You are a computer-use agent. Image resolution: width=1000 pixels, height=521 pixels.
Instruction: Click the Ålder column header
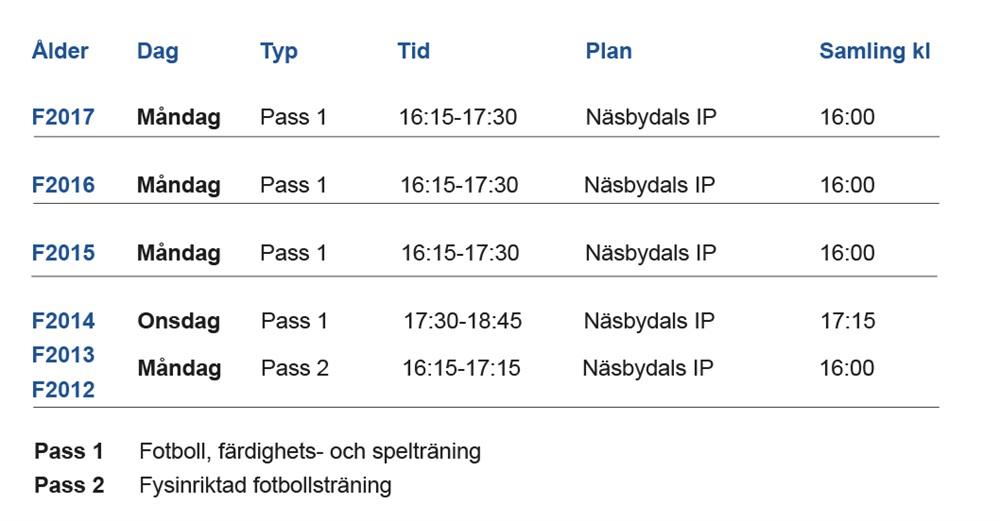(x=60, y=51)
